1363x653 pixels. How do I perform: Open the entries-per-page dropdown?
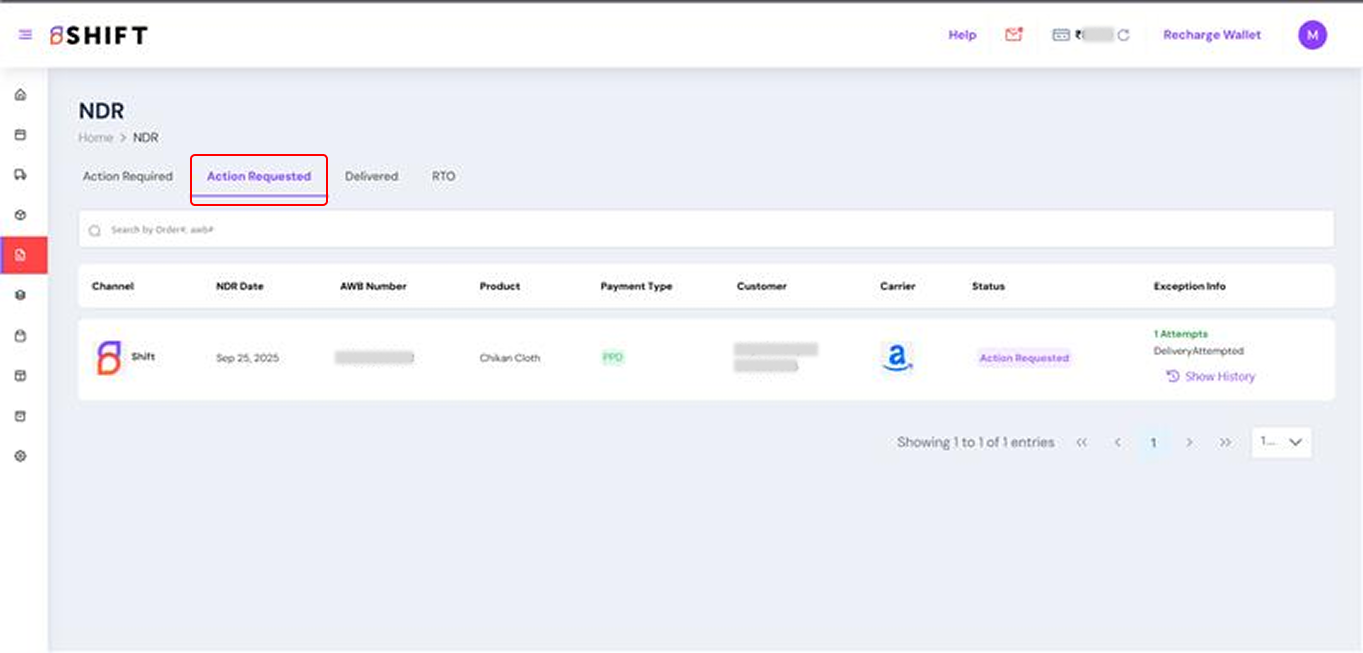coord(1281,442)
